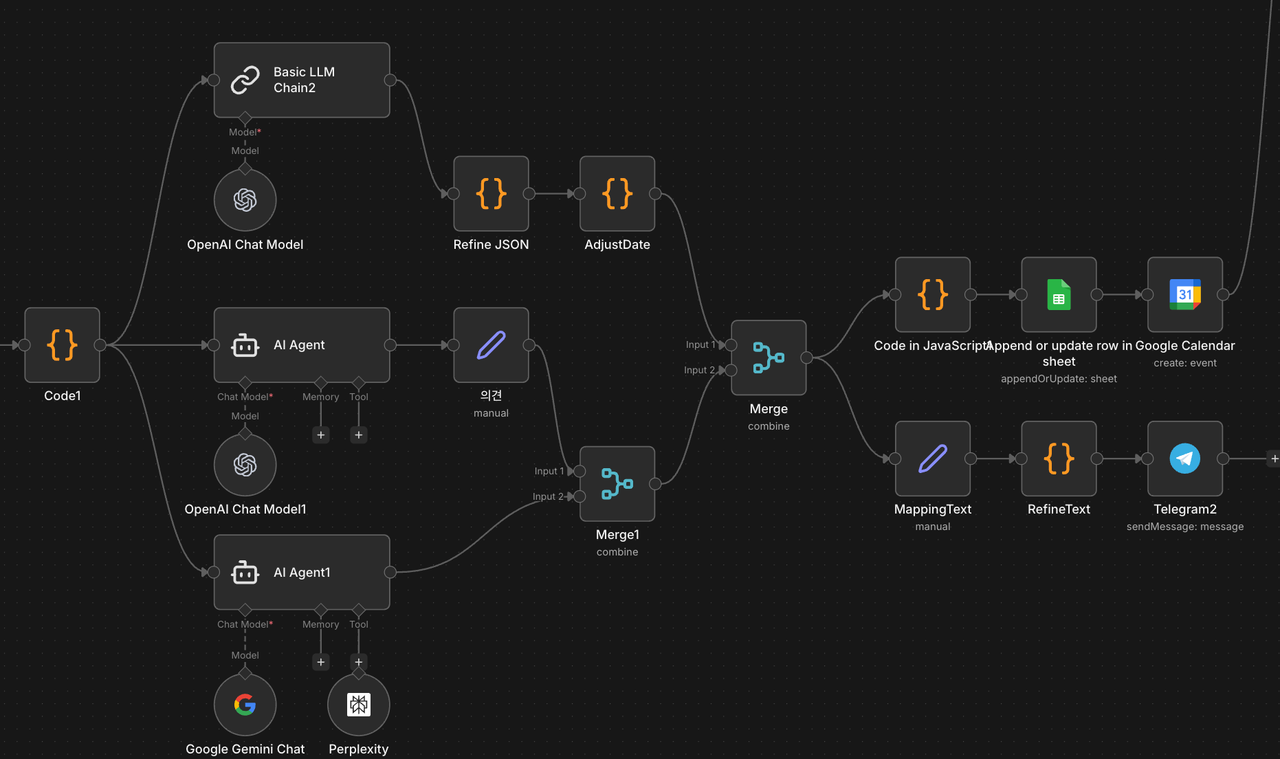
Task: Add Memory to AI Agent1
Action: [x=321, y=662]
